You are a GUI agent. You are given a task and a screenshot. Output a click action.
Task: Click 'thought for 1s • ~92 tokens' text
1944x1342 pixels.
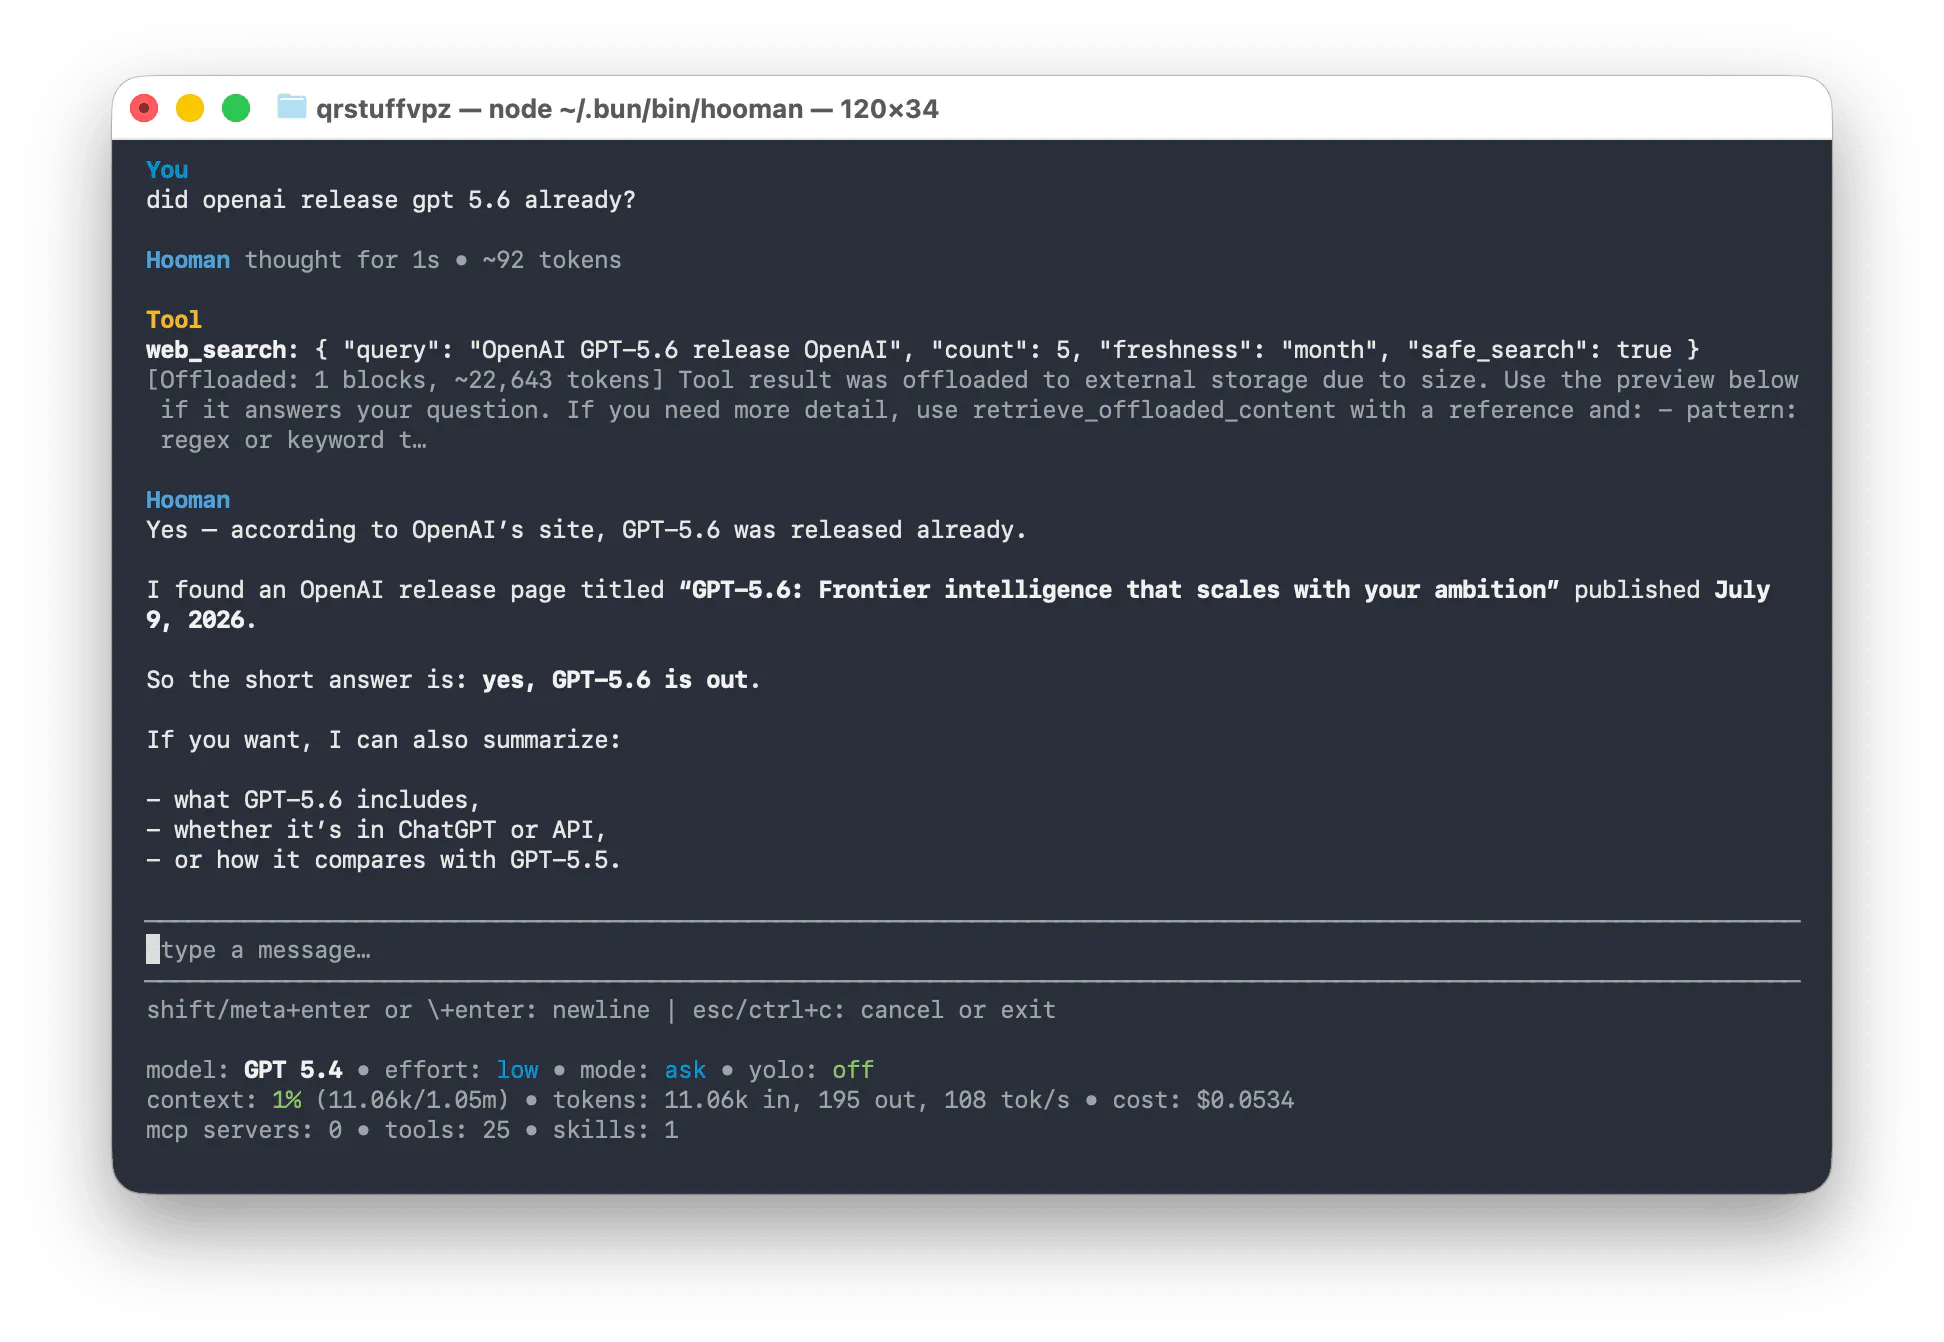click(433, 260)
